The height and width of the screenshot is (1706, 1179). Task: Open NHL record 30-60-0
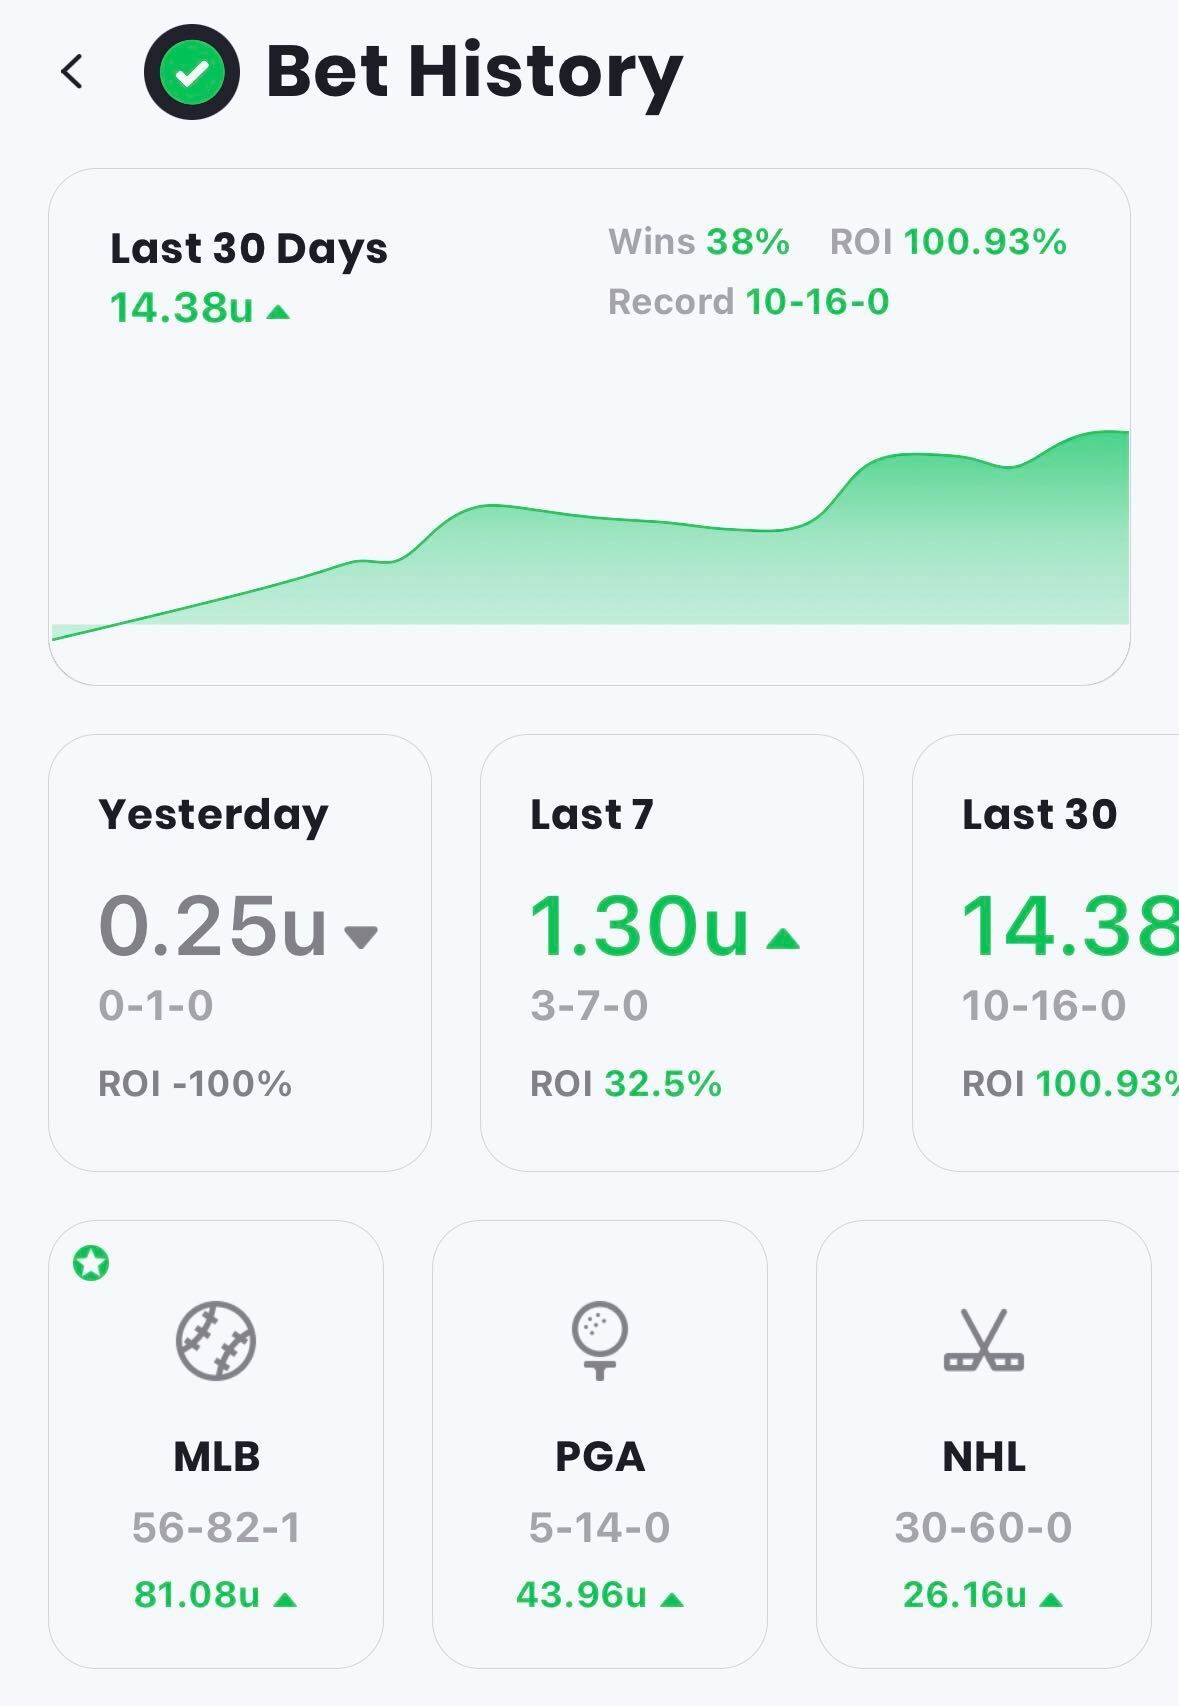click(x=984, y=1527)
